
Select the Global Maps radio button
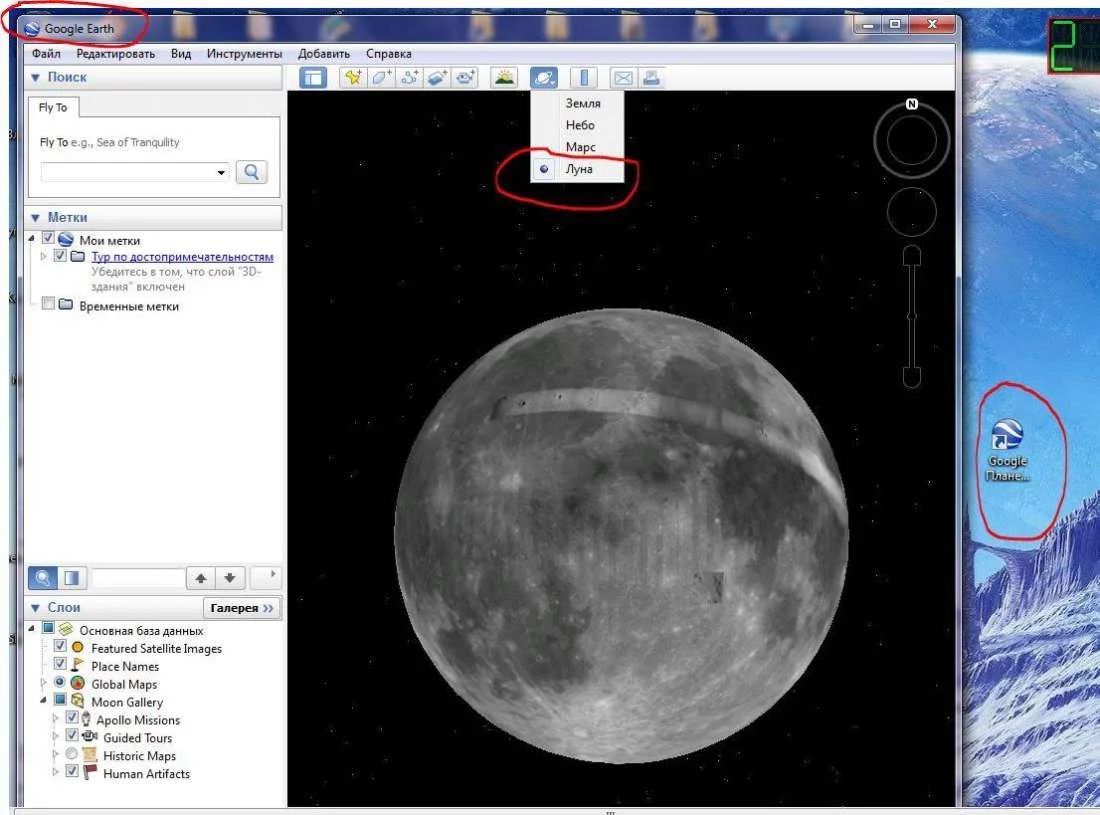coord(60,683)
